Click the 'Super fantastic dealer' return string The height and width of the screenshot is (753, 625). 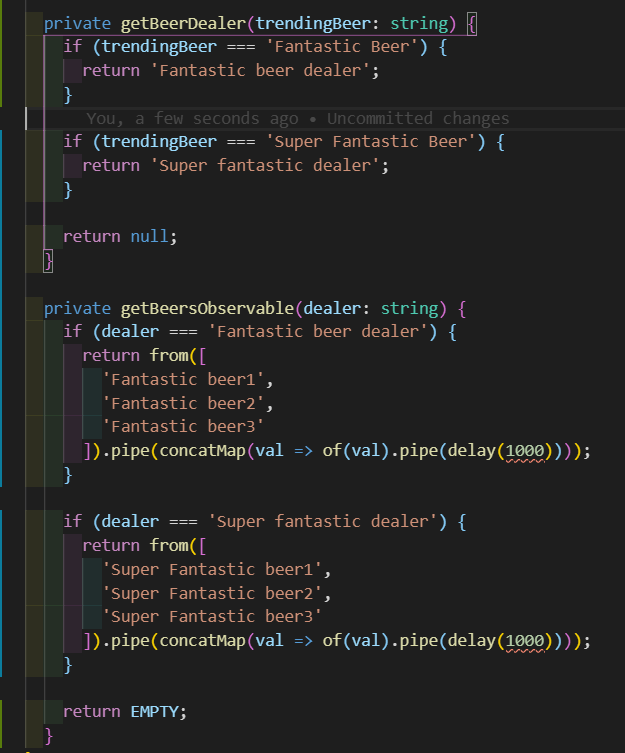[265, 166]
